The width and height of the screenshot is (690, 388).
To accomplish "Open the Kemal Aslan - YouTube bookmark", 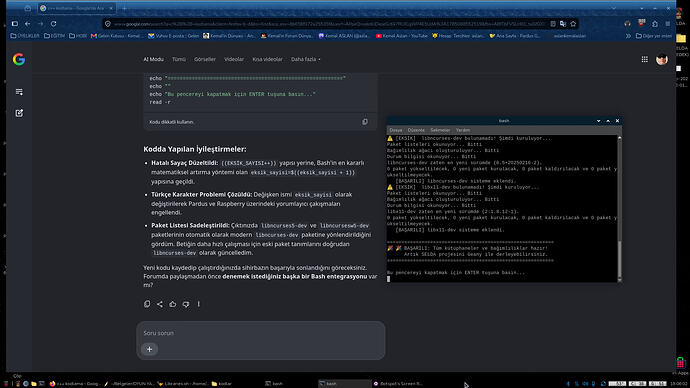I will (401, 36).
